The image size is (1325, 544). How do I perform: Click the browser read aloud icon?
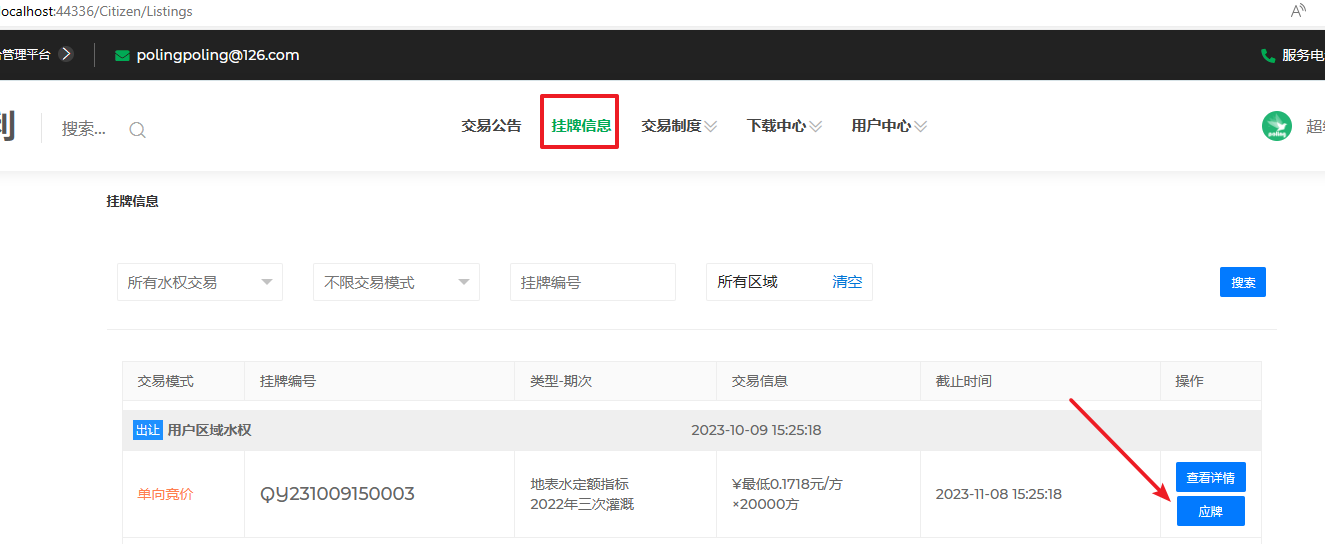pos(1298,11)
